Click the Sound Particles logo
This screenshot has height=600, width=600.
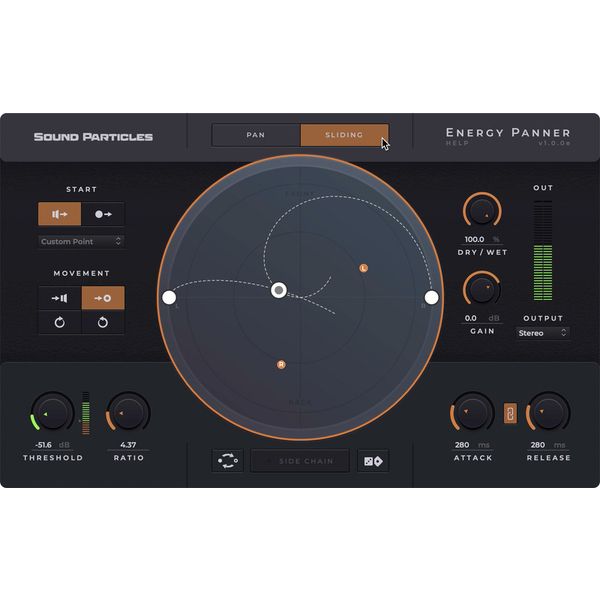pos(93,136)
